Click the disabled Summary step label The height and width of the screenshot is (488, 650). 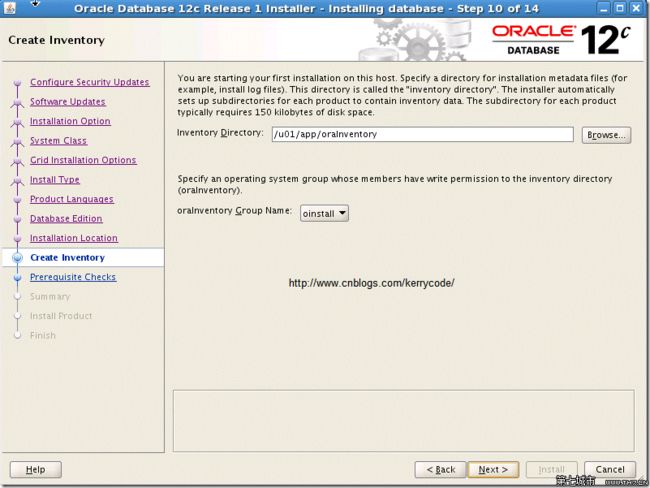click(50, 296)
